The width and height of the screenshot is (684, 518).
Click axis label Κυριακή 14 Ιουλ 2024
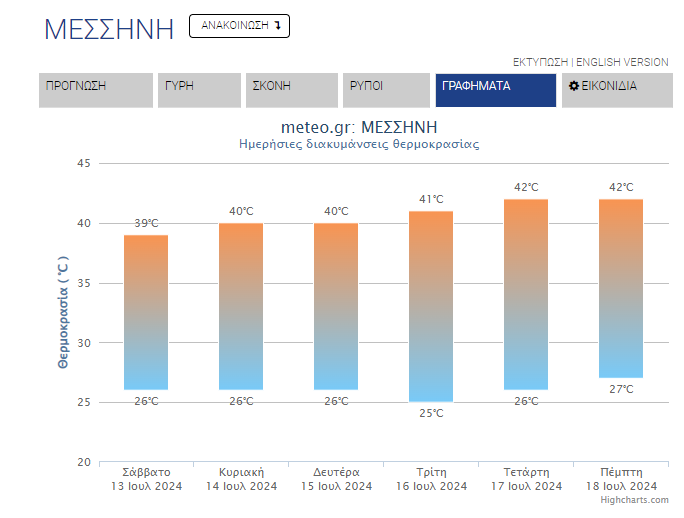(x=241, y=479)
